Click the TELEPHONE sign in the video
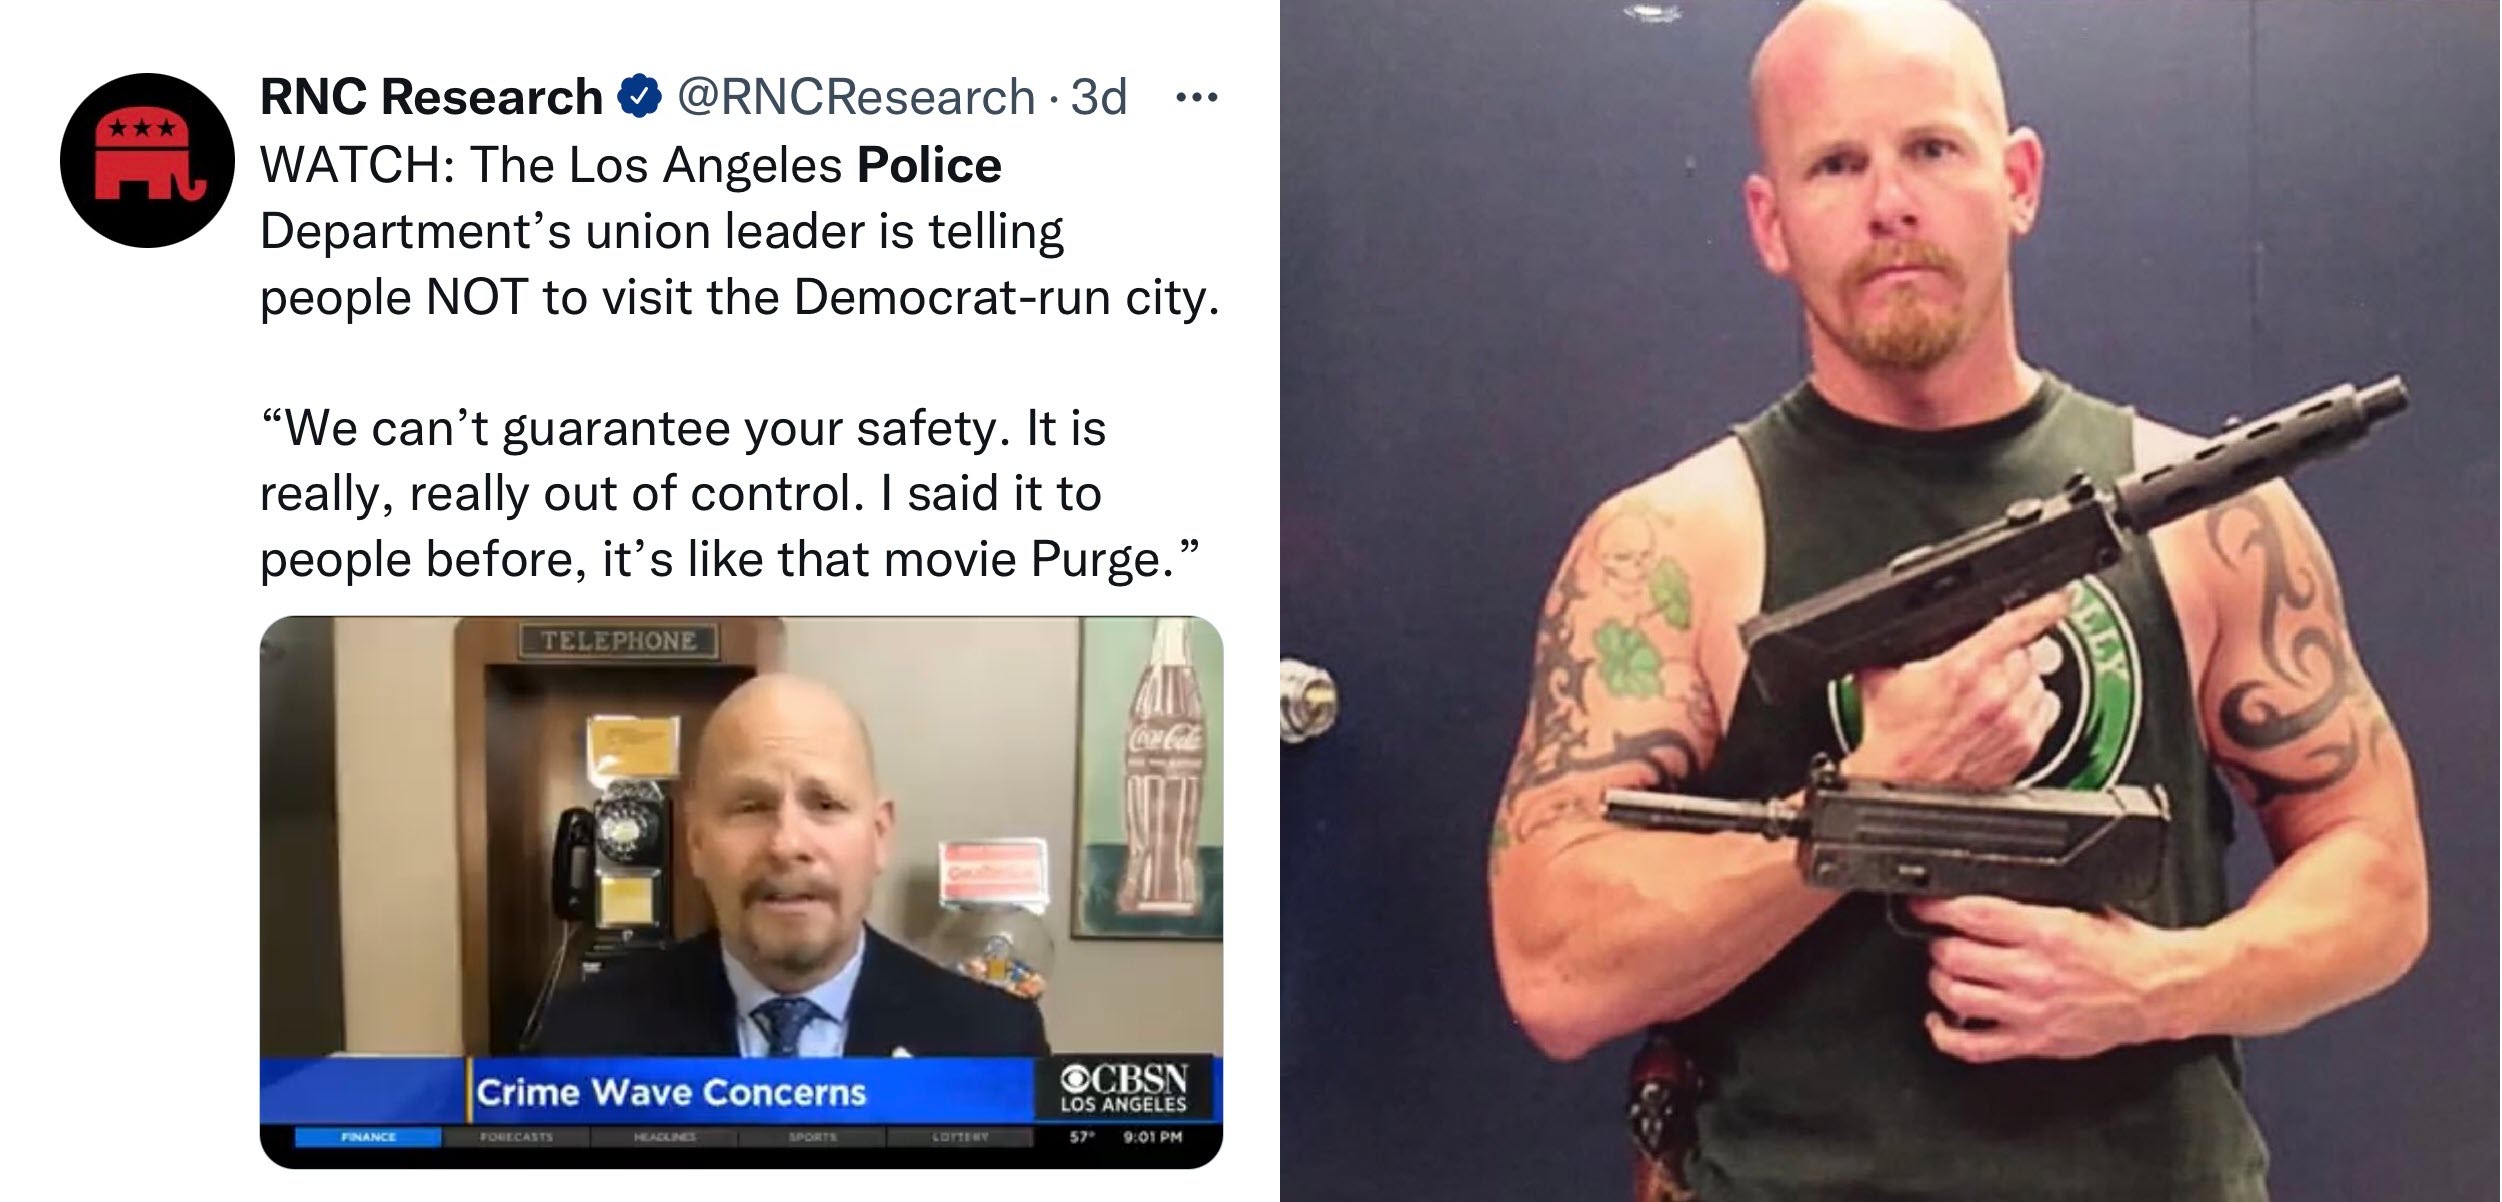Viewport: 2502px width, 1202px height. (x=618, y=640)
